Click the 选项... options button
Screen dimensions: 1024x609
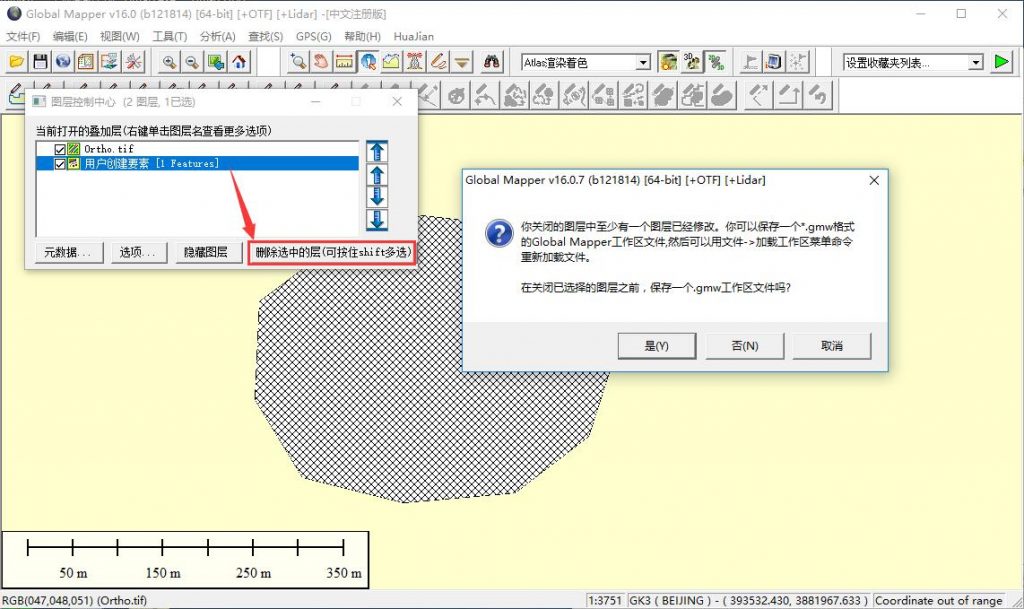coord(138,253)
